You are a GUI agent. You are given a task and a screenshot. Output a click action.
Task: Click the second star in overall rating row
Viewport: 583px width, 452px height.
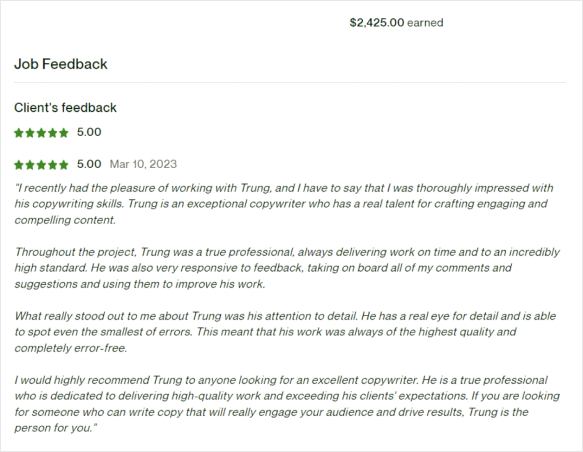tap(30, 133)
